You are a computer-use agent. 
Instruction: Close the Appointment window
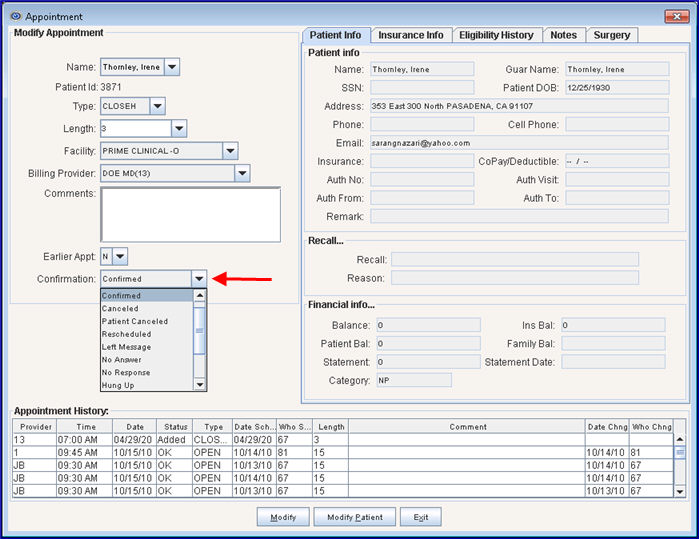(677, 16)
